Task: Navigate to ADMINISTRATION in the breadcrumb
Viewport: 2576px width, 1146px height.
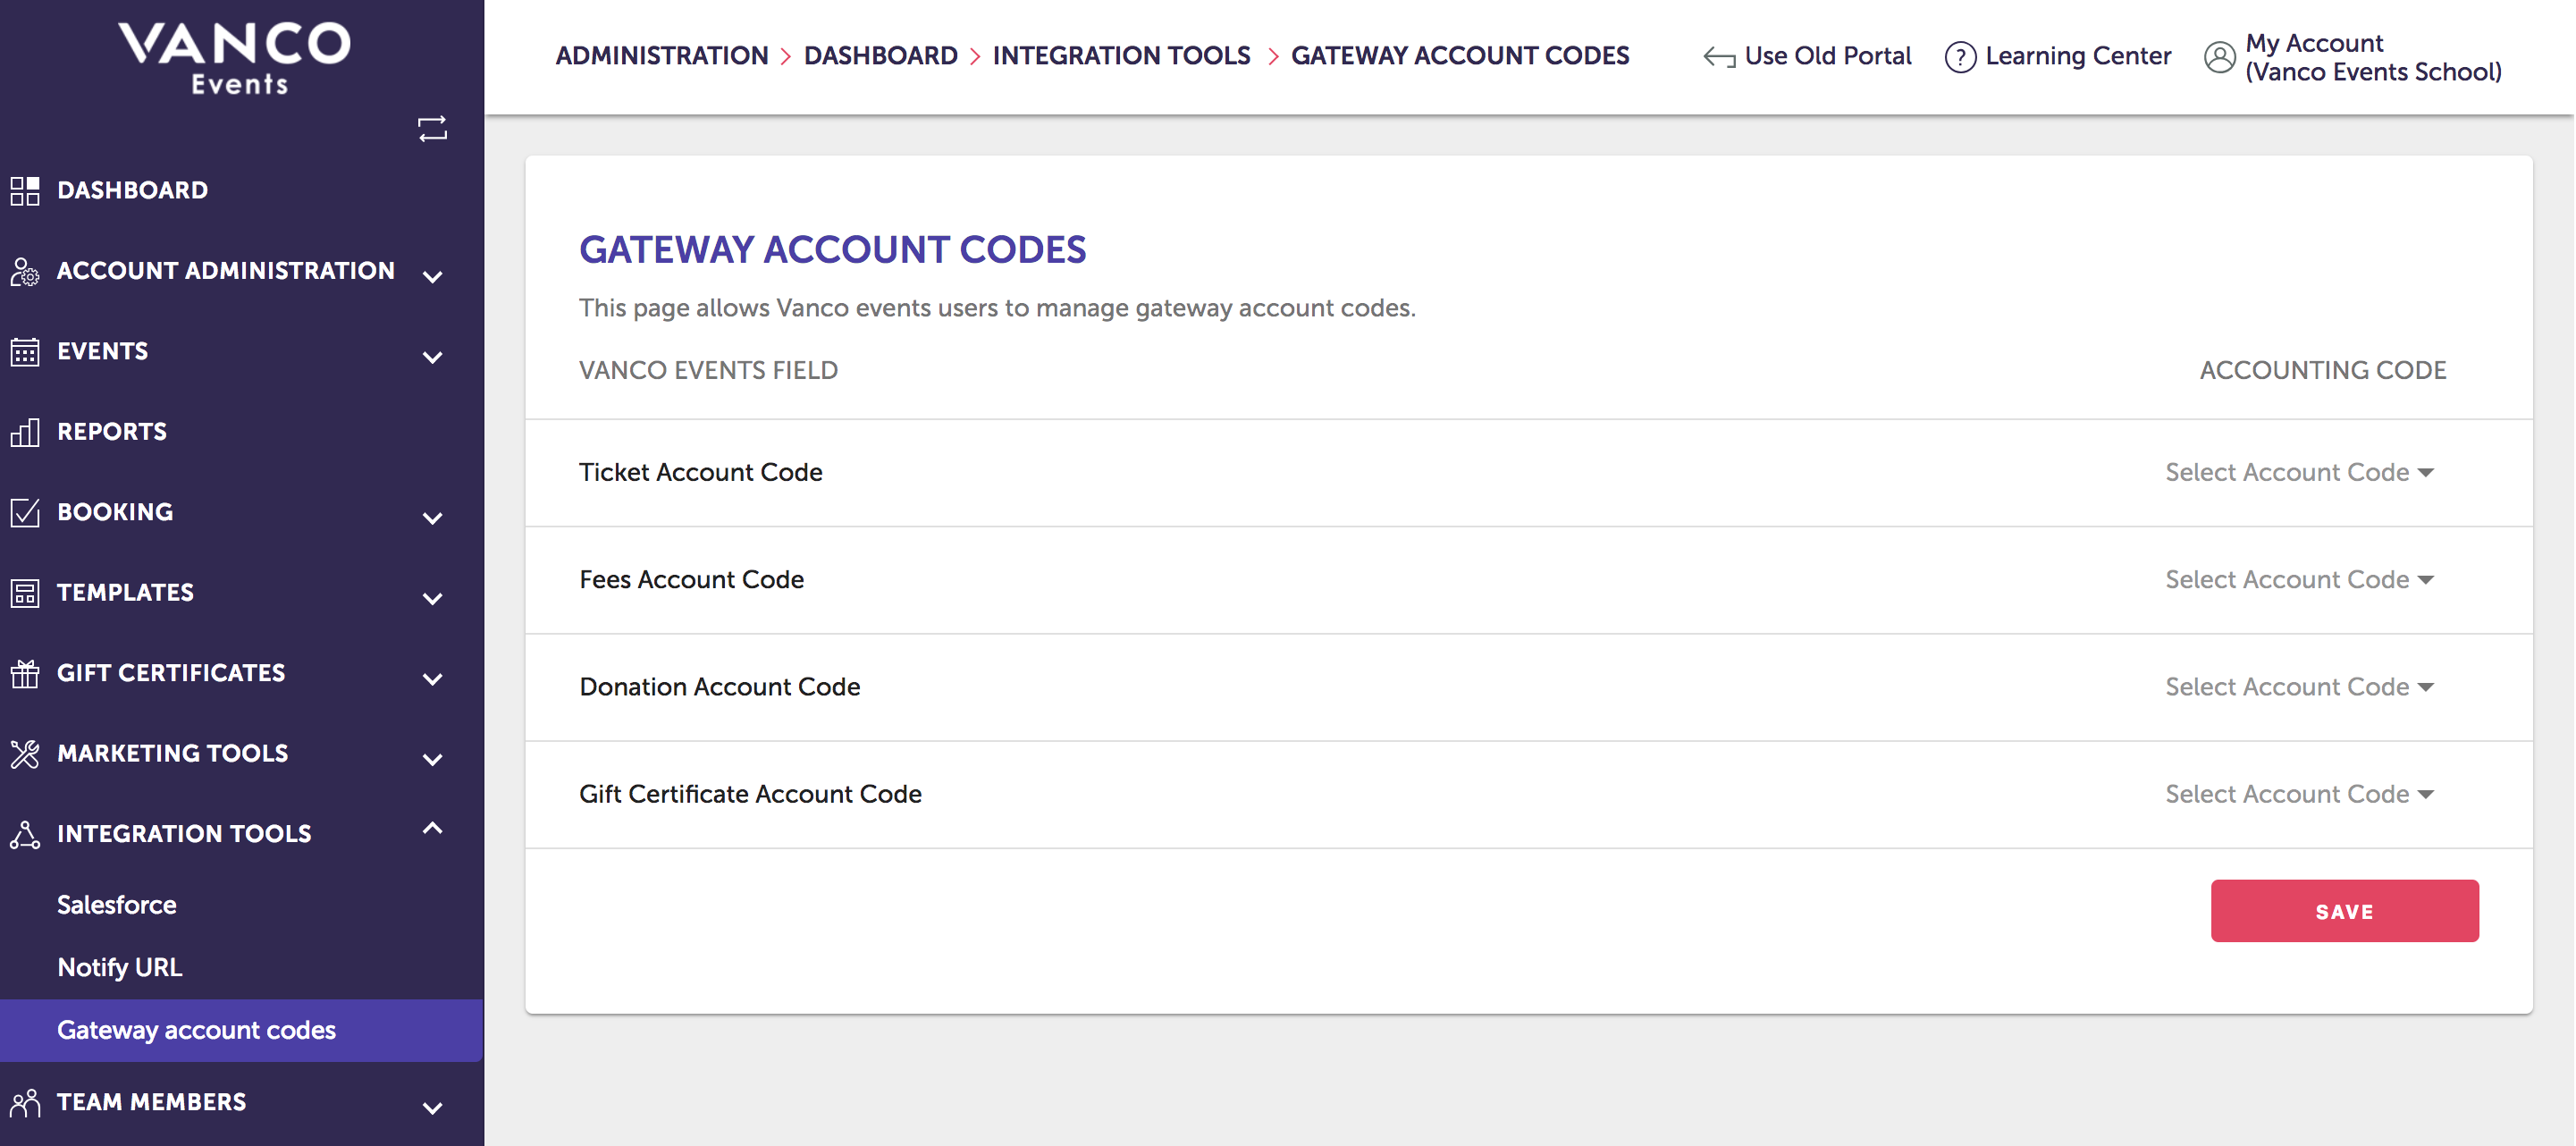Action: coord(663,56)
